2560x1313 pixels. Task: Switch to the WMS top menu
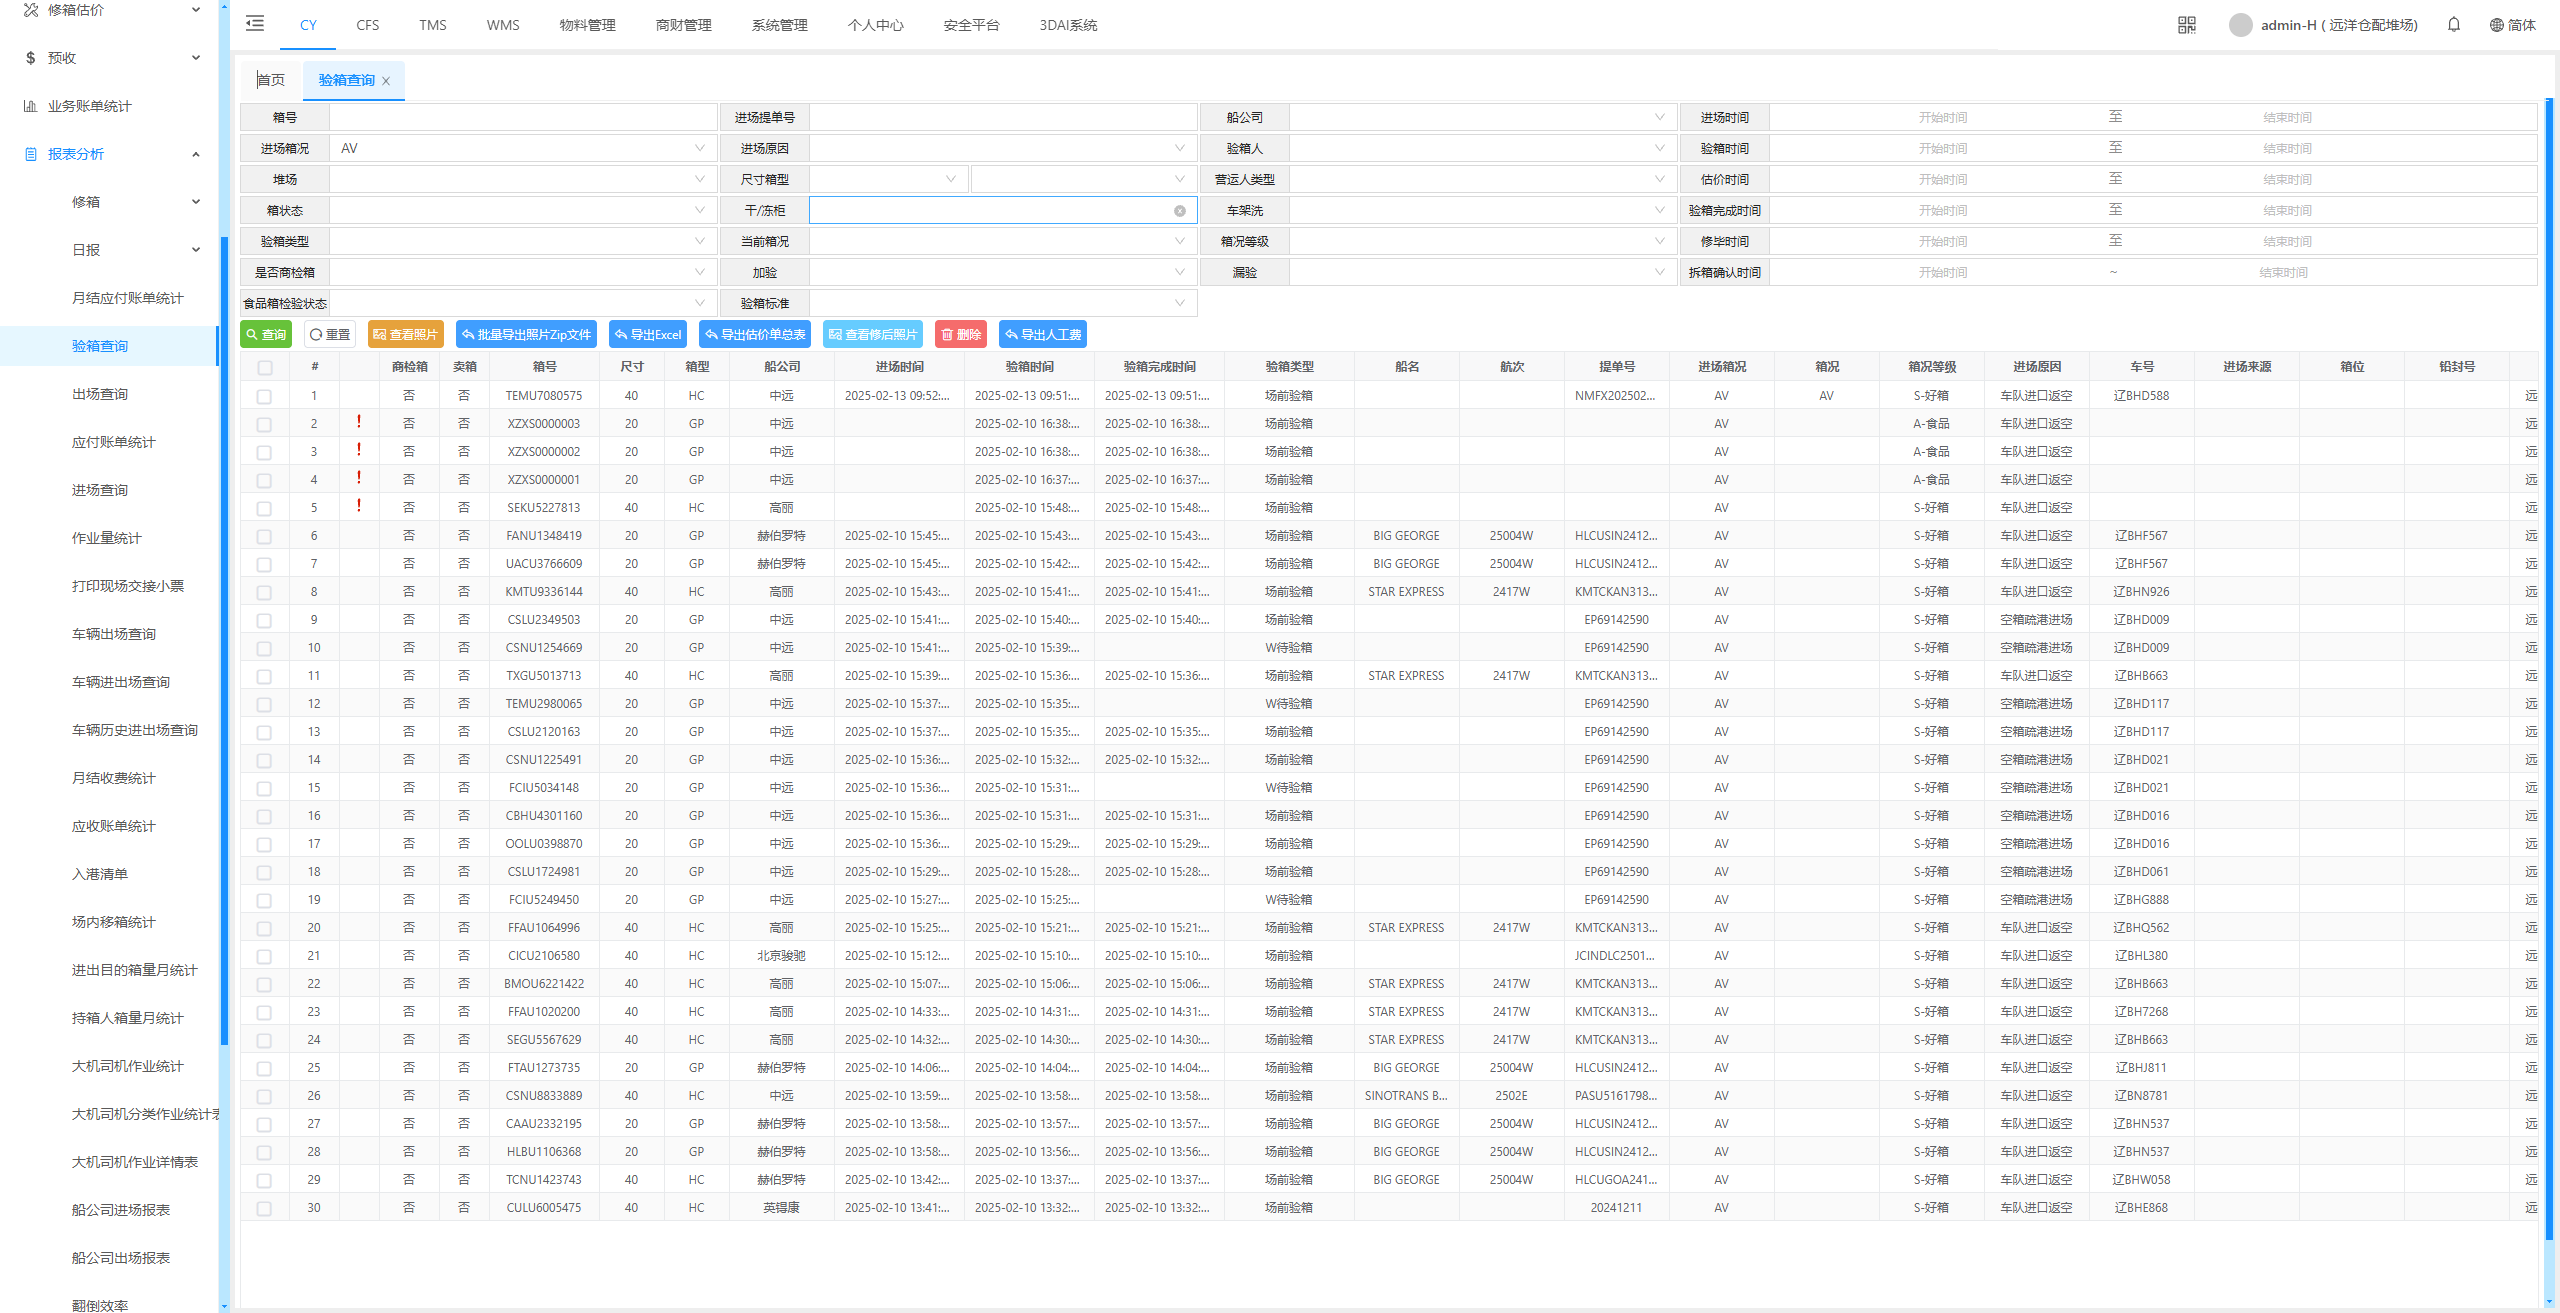coord(502,25)
